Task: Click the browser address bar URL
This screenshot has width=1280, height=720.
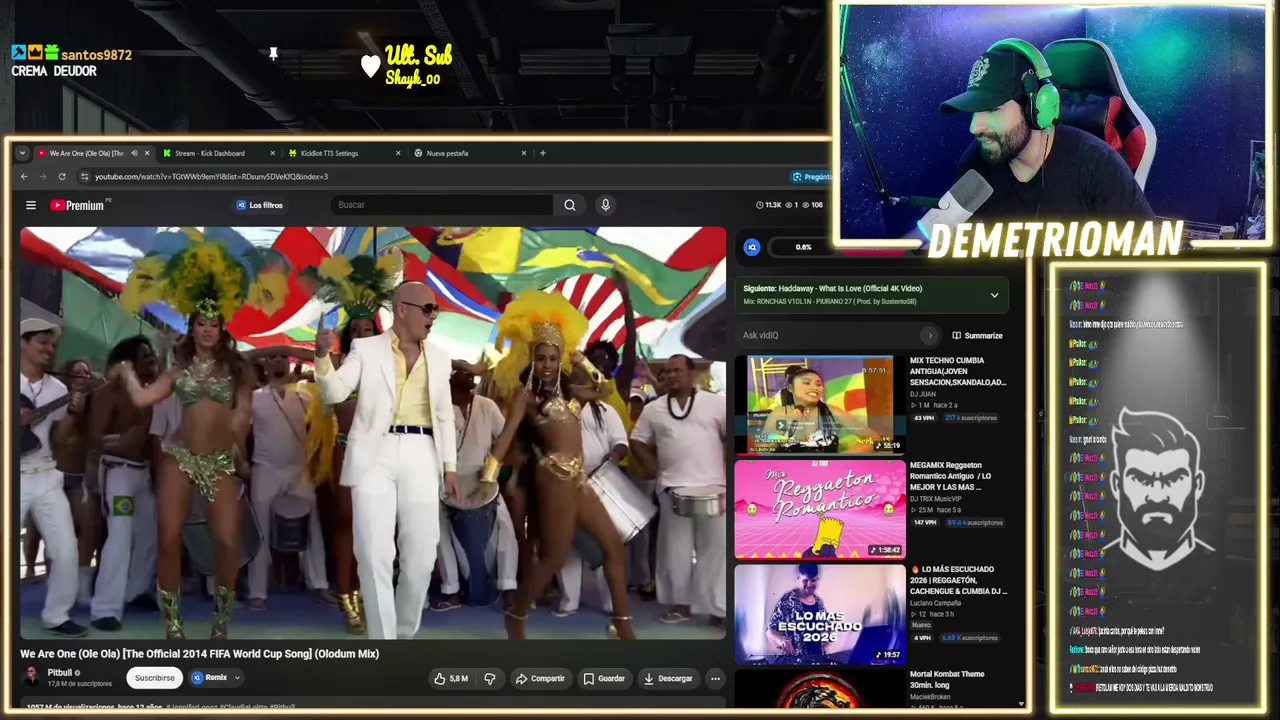Action: [212, 177]
